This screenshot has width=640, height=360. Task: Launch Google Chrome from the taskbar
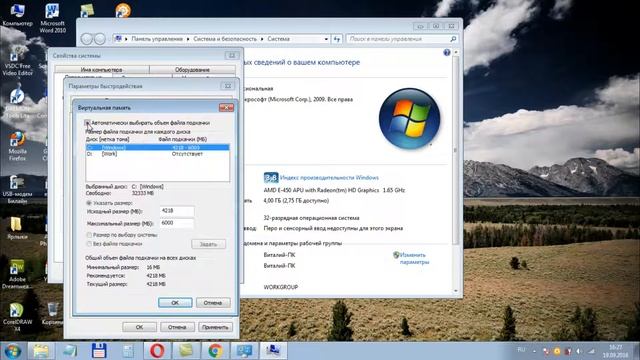215,351
